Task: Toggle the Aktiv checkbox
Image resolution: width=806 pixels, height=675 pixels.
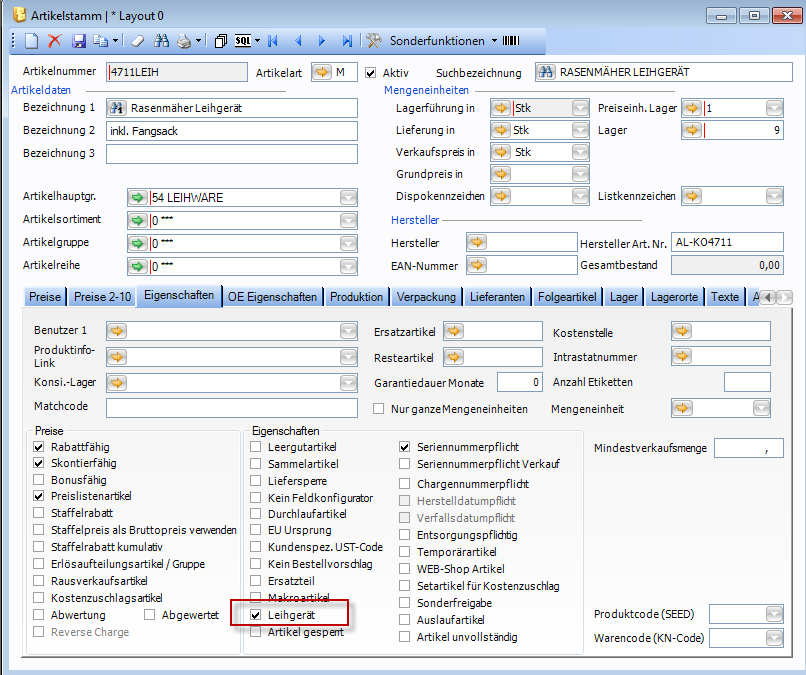Action: tap(371, 73)
